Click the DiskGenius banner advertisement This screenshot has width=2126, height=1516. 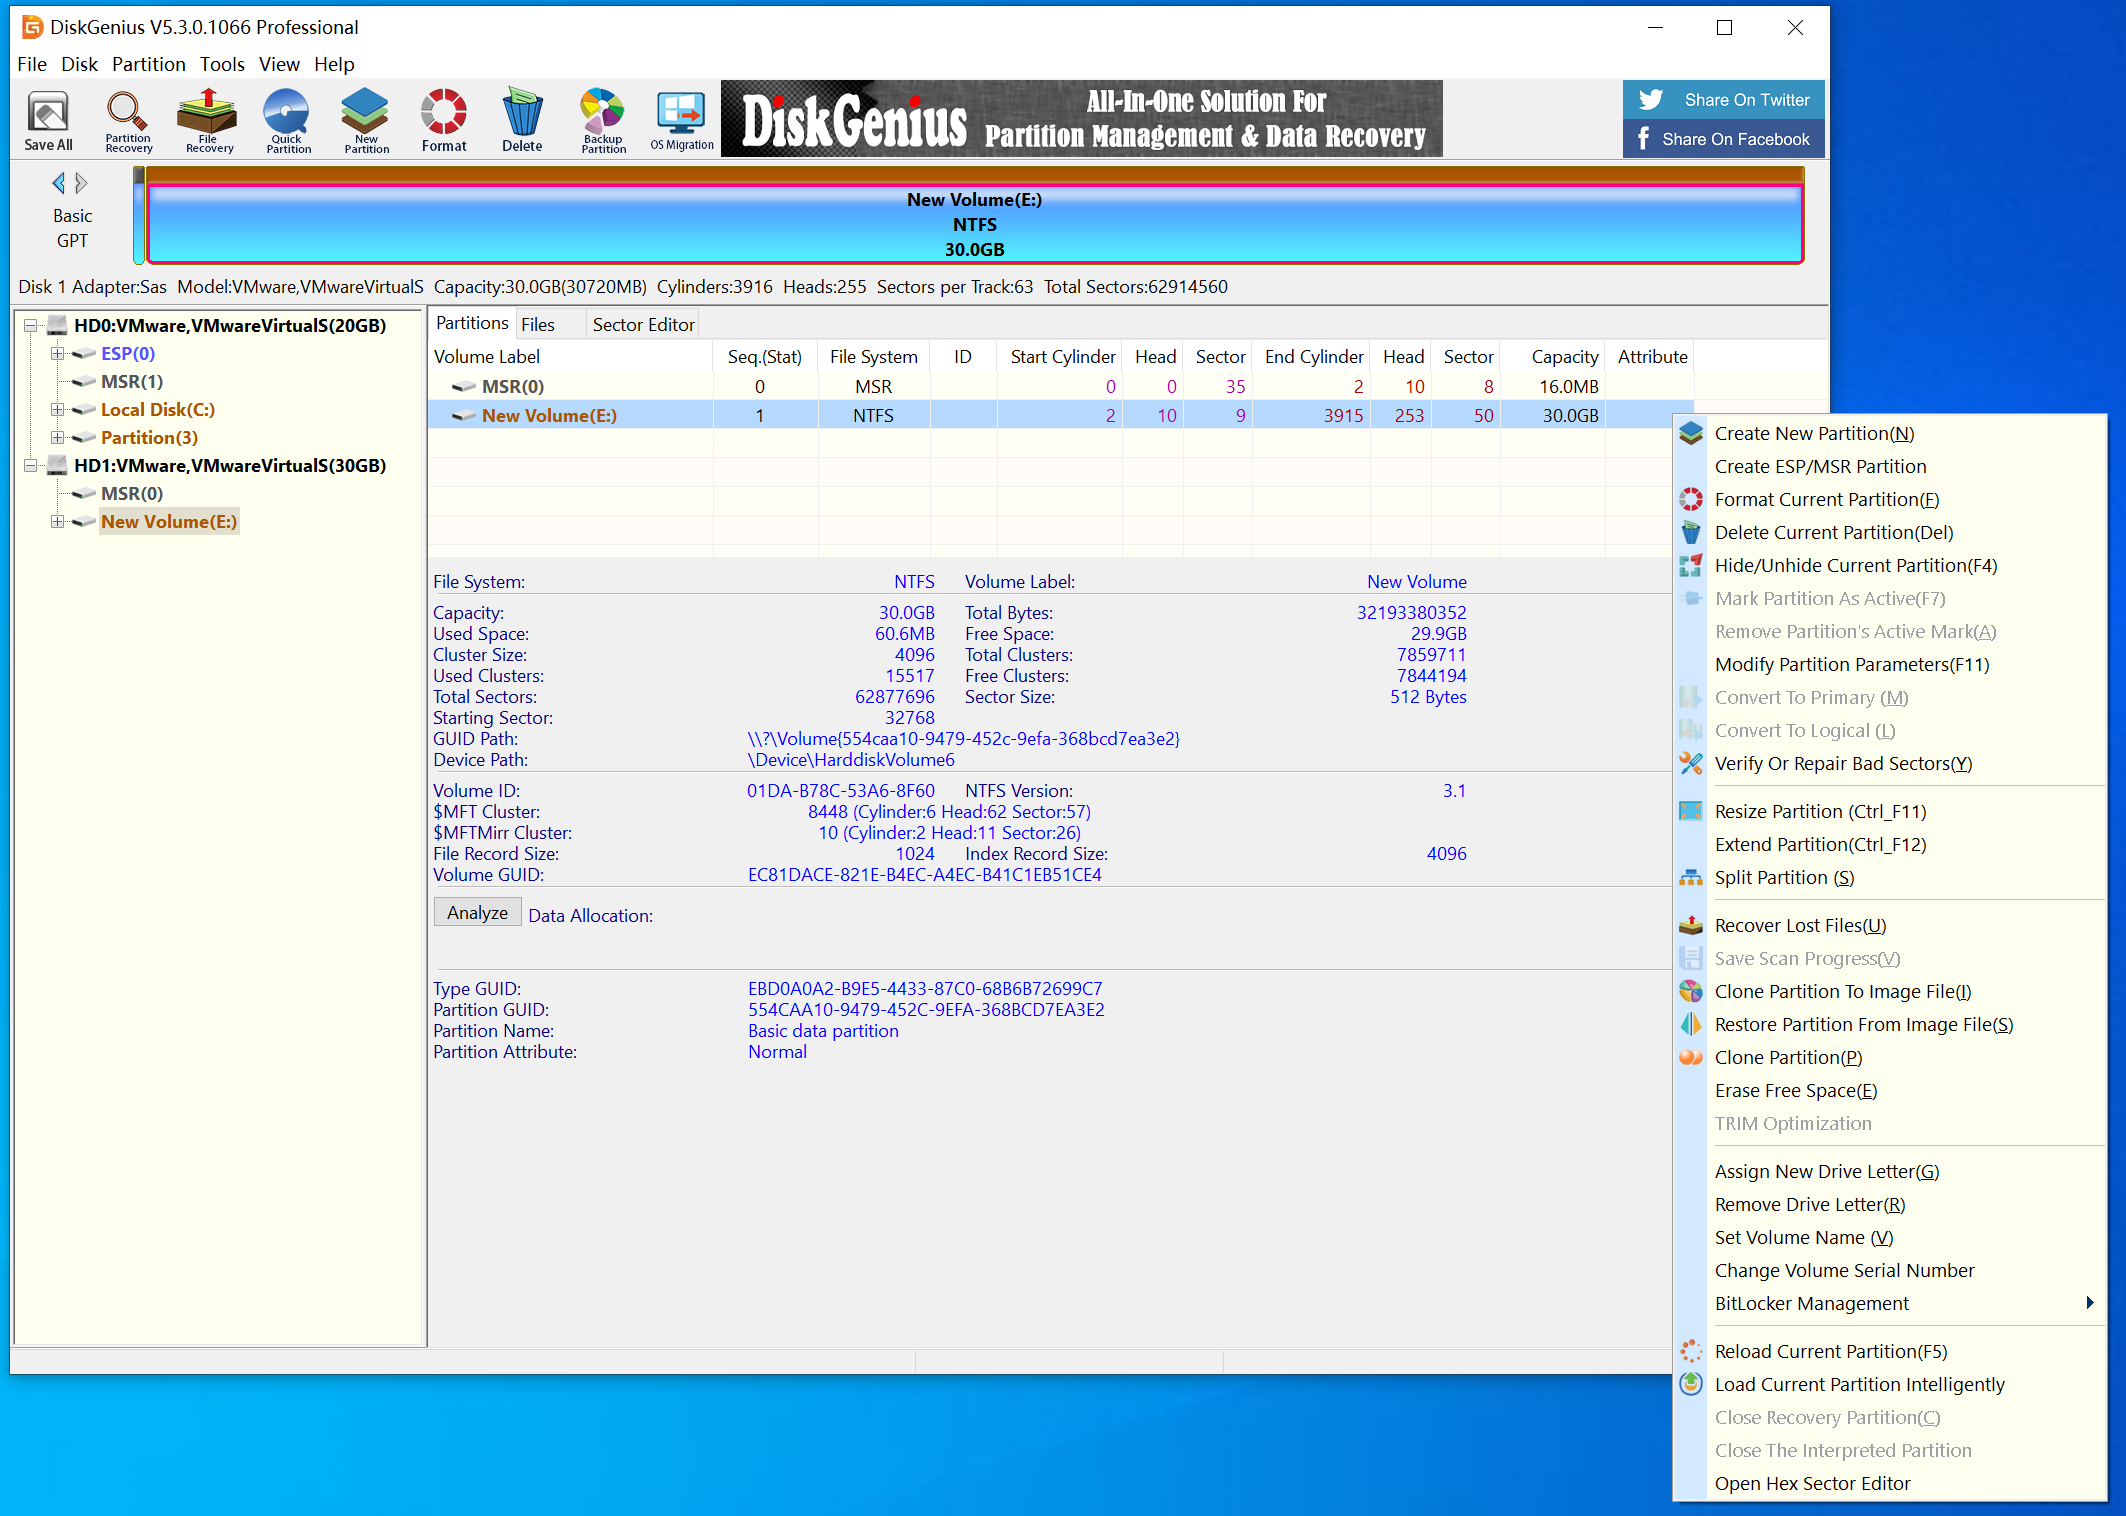[x=1081, y=119]
